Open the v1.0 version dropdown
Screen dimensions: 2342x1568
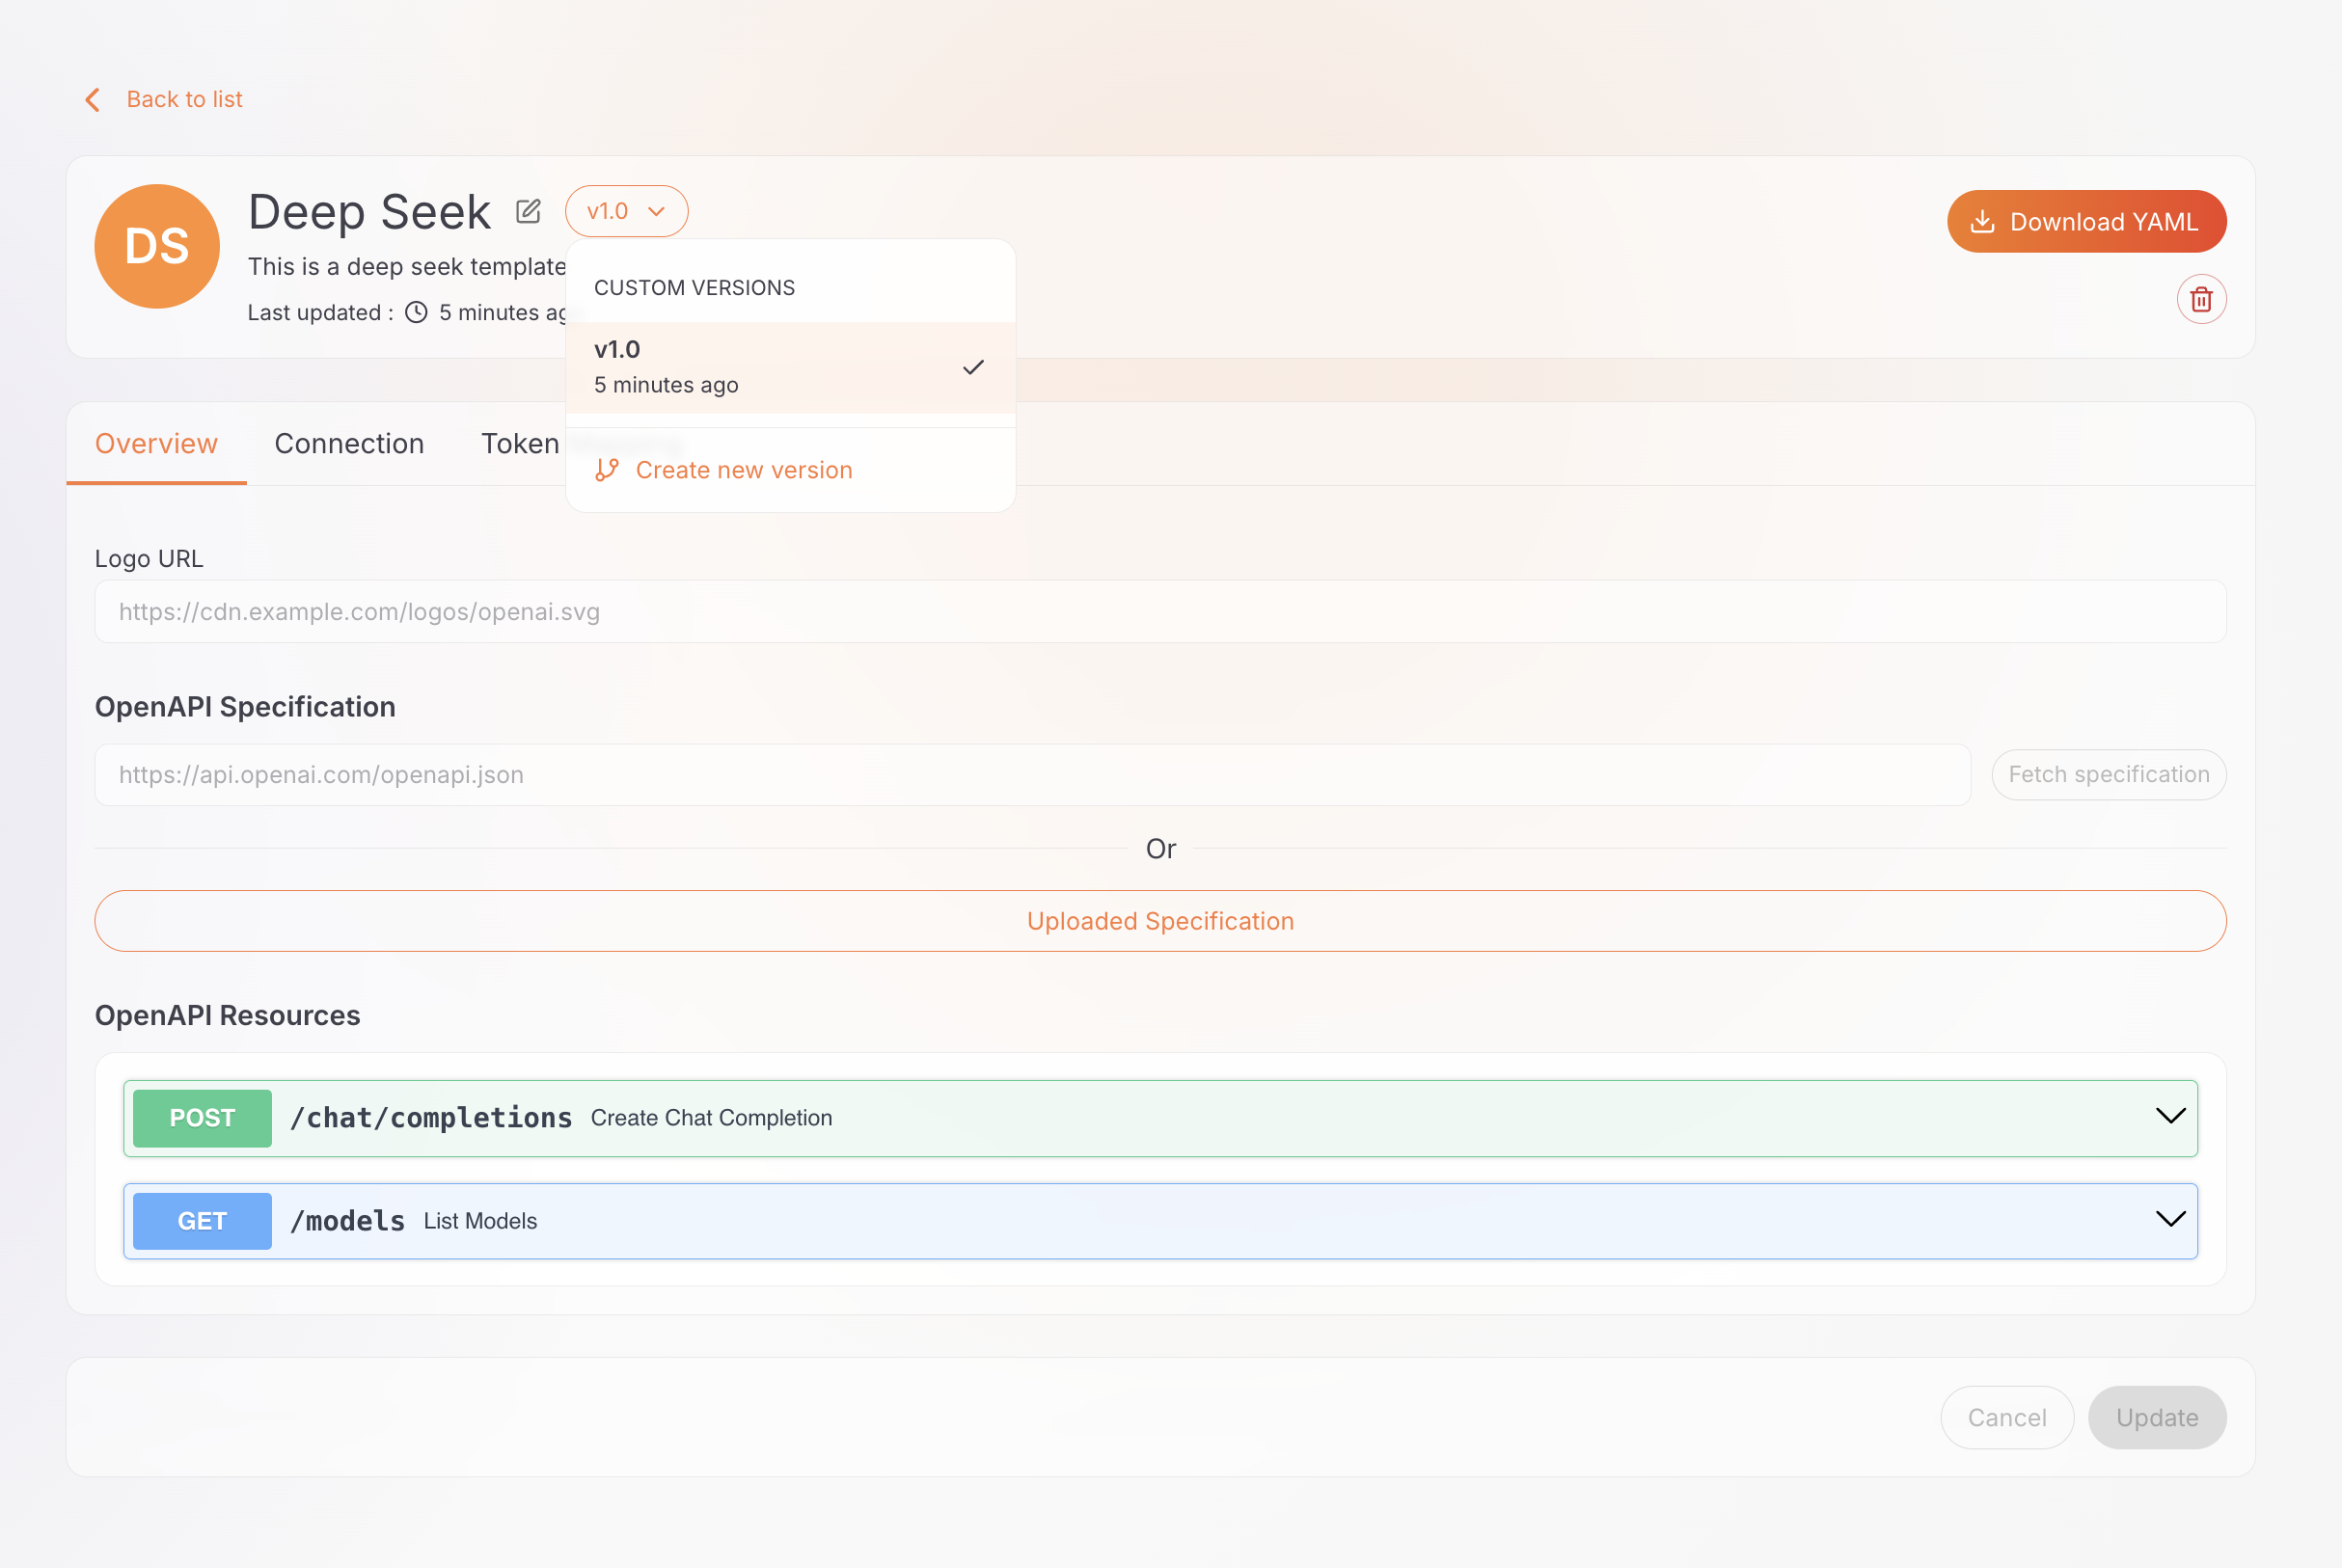tap(626, 211)
